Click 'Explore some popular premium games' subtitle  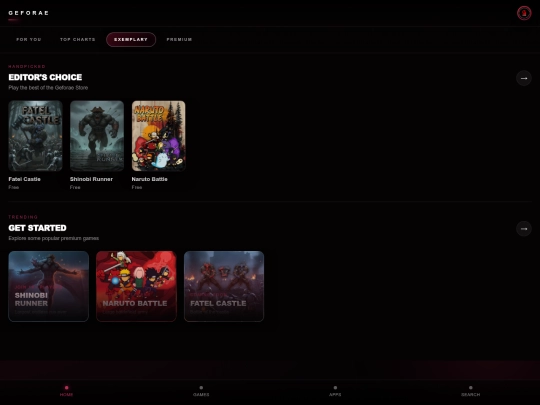click(x=54, y=238)
